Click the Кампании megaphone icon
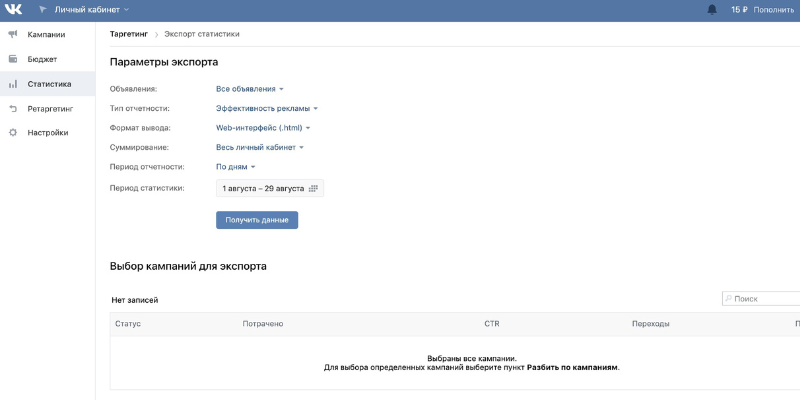This screenshot has height=400, width=800. pos(13,35)
